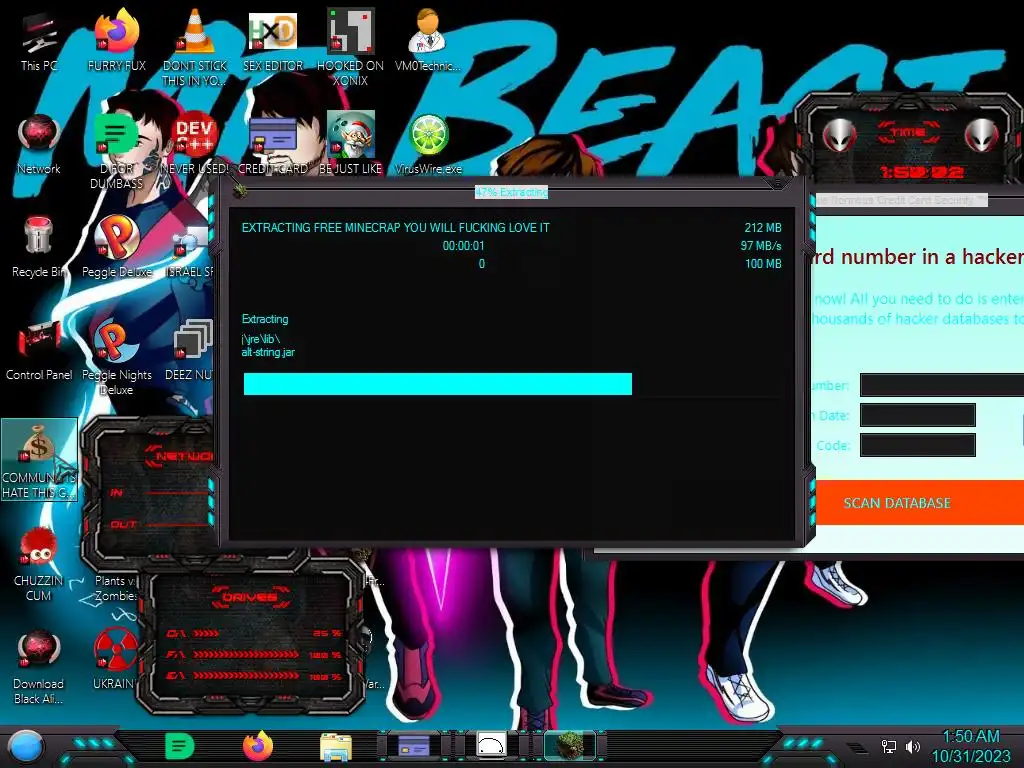Open the green chat-bubble DUMBASS shortcut
This screenshot has height=768, width=1024.
pos(116,150)
